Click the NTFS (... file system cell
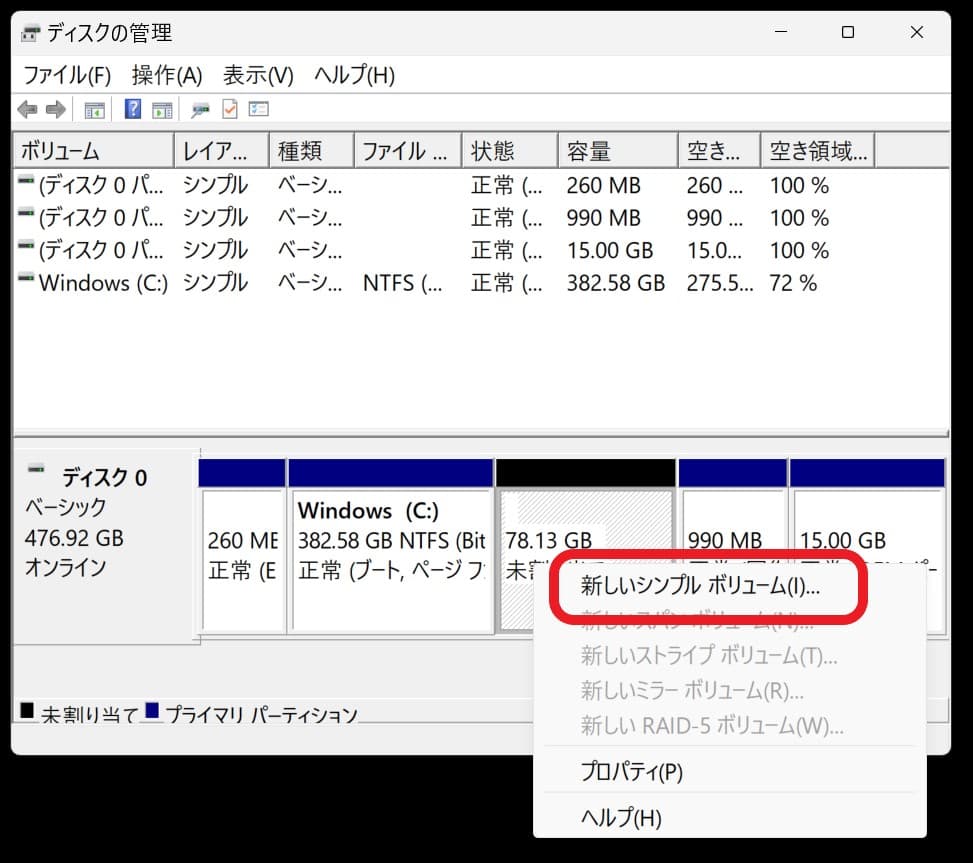973x863 pixels. pos(402,284)
